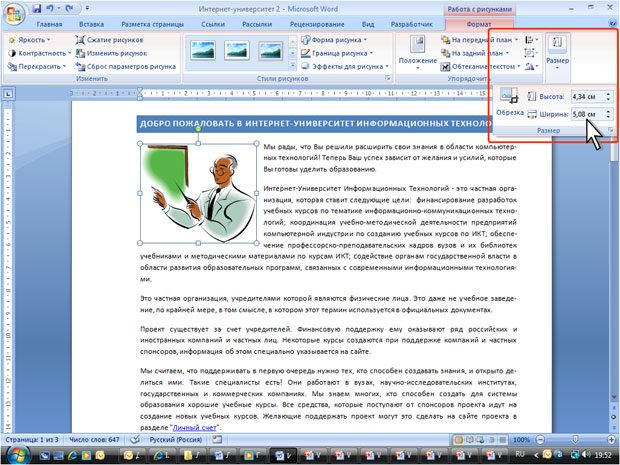Click Сжатие рисунков compress pictures
The height and width of the screenshot is (465, 620).
tap(110, 40)
